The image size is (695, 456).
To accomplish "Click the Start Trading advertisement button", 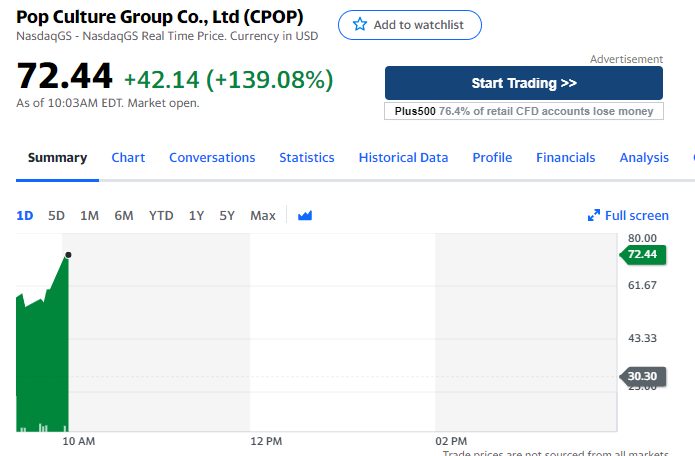I will (x=524, y=83).
